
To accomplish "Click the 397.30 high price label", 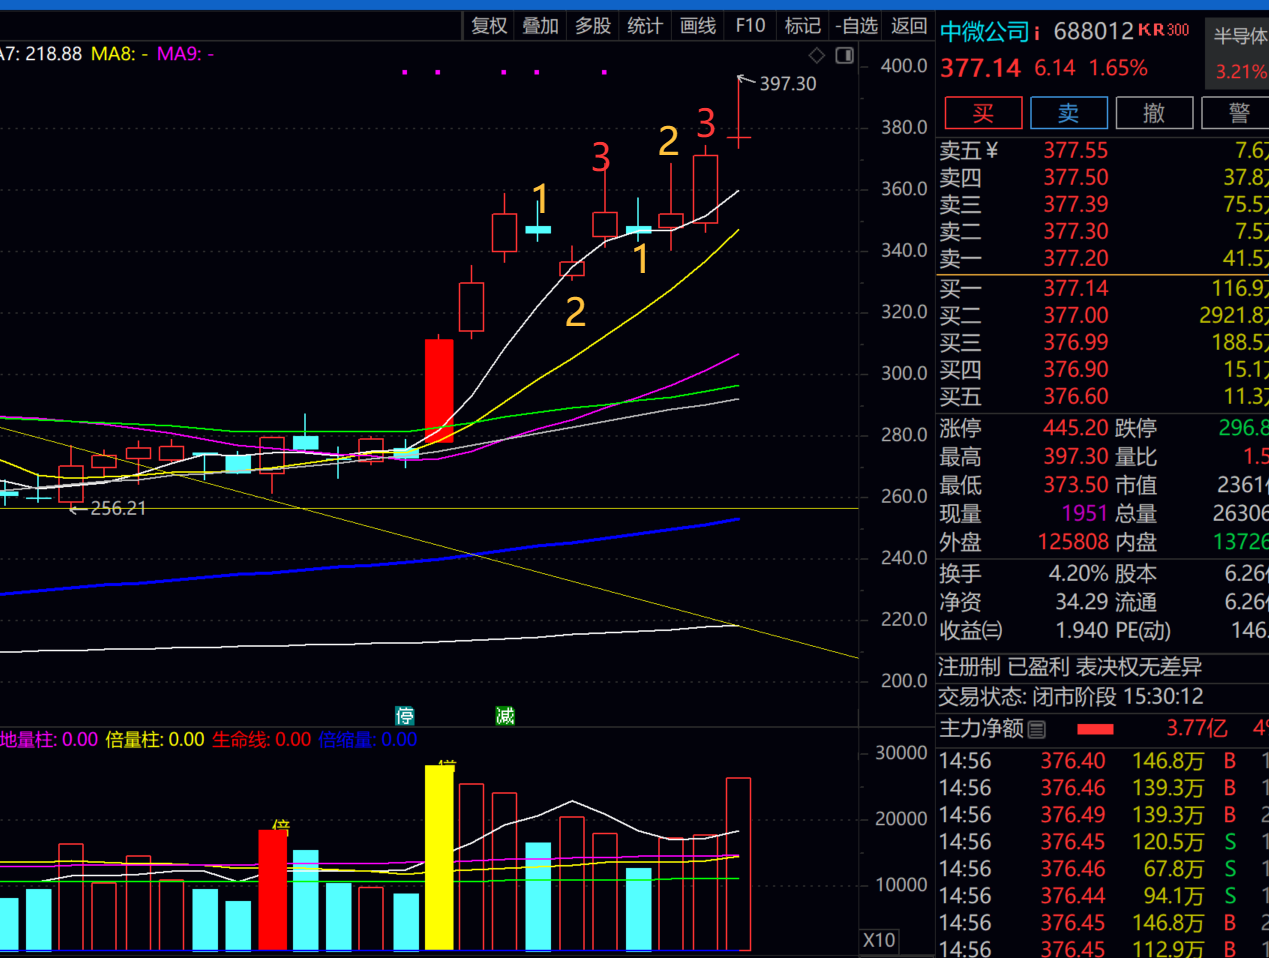I will click(787, 84).
